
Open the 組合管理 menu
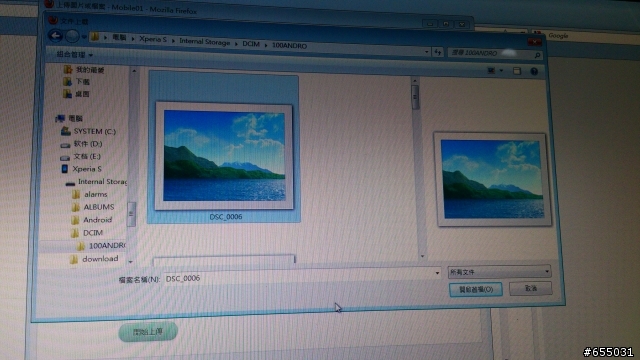[x=75, y=54]
